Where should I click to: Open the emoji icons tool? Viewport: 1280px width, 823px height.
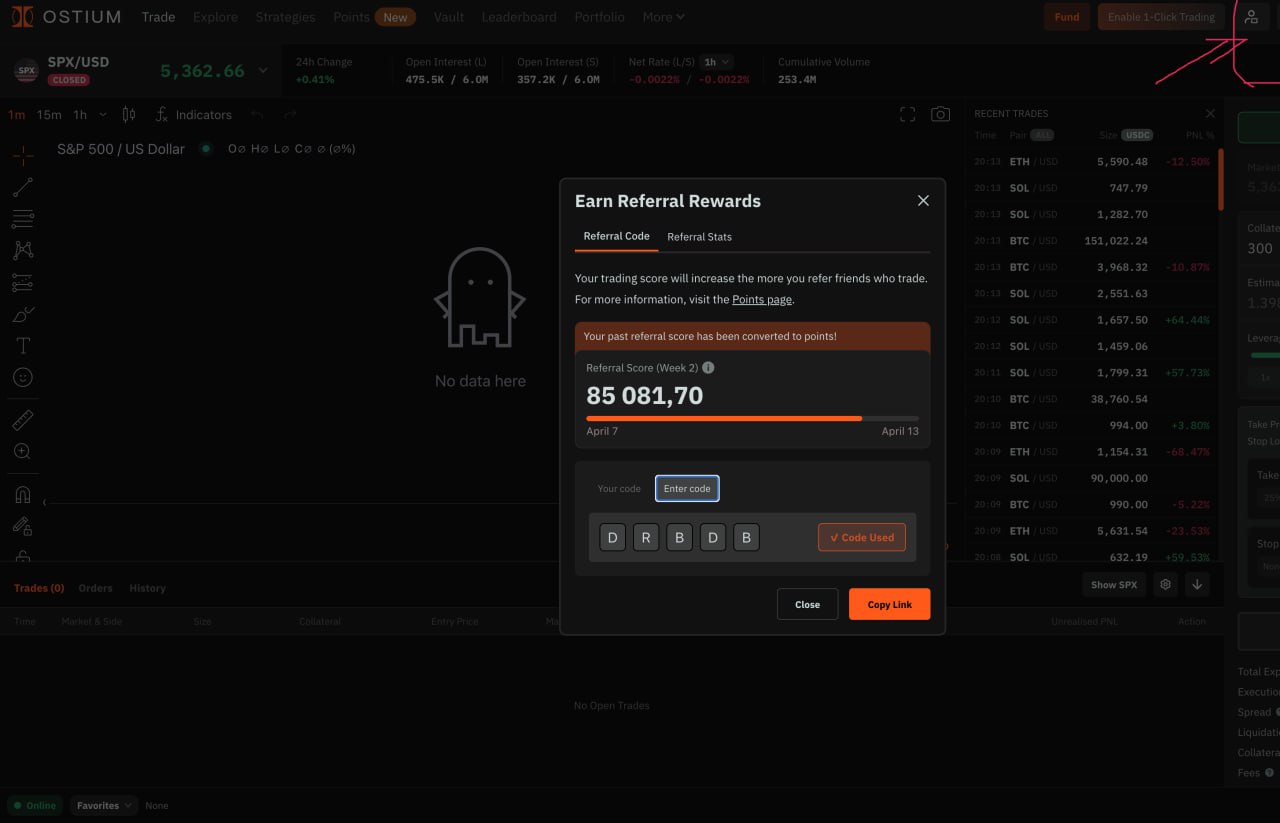[23, 377]
